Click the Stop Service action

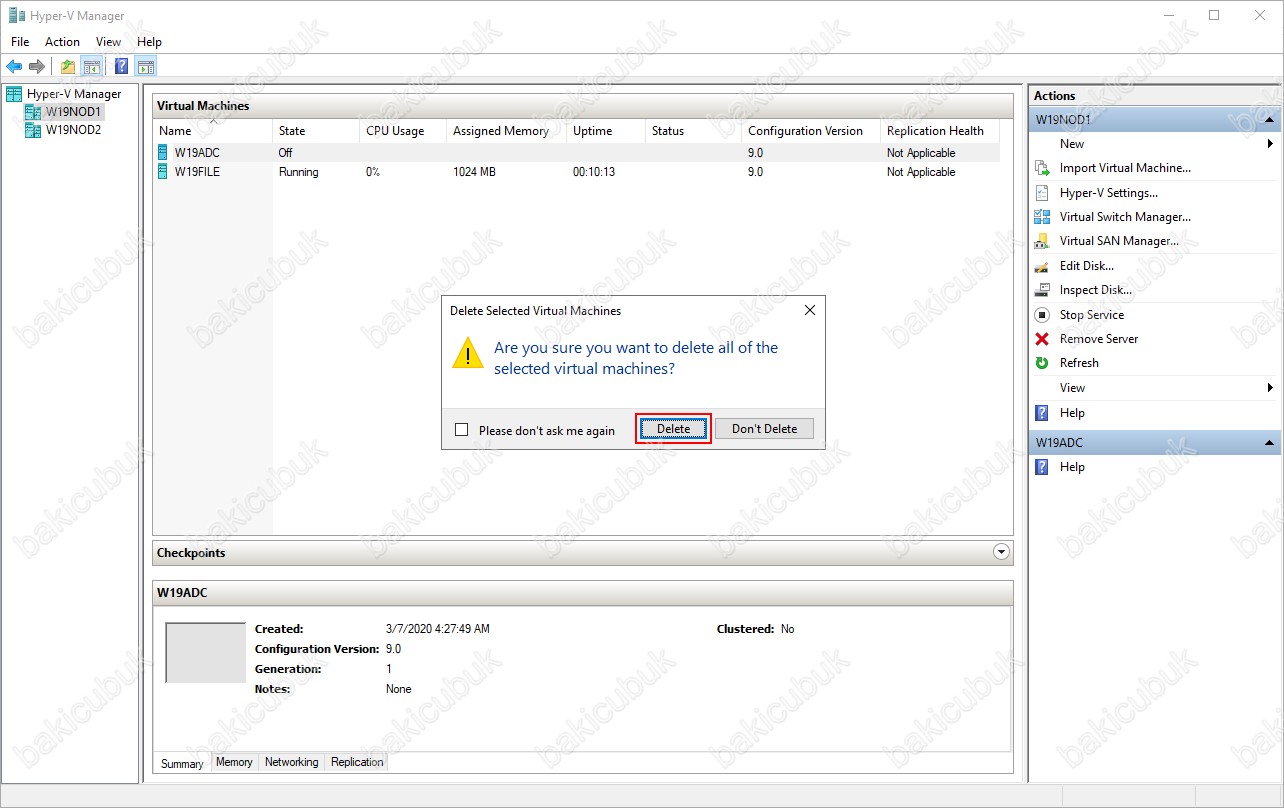click(x=1092, y=315)
